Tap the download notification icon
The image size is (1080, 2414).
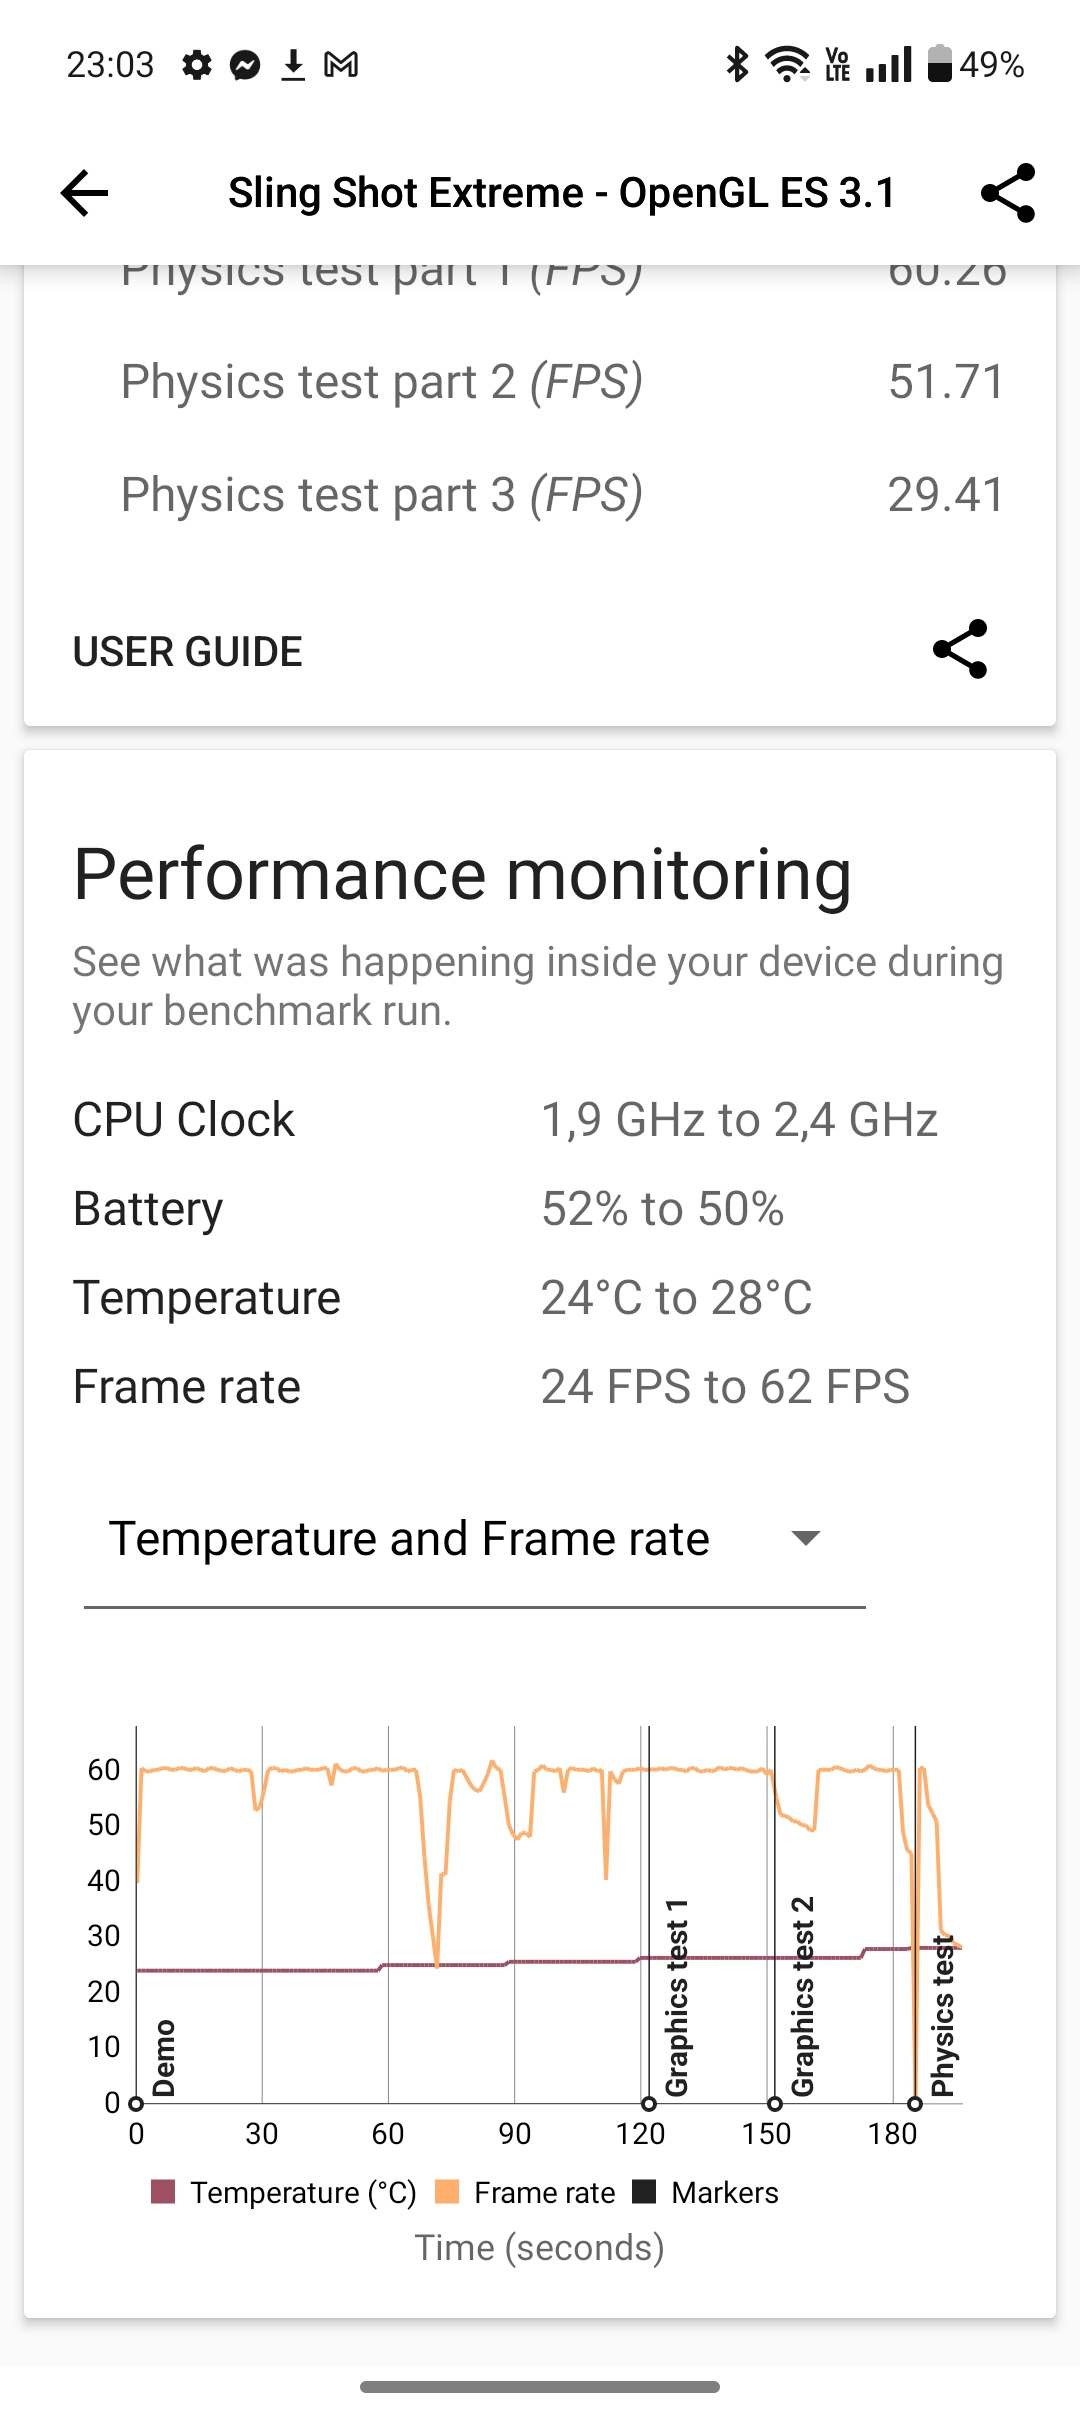293,65
